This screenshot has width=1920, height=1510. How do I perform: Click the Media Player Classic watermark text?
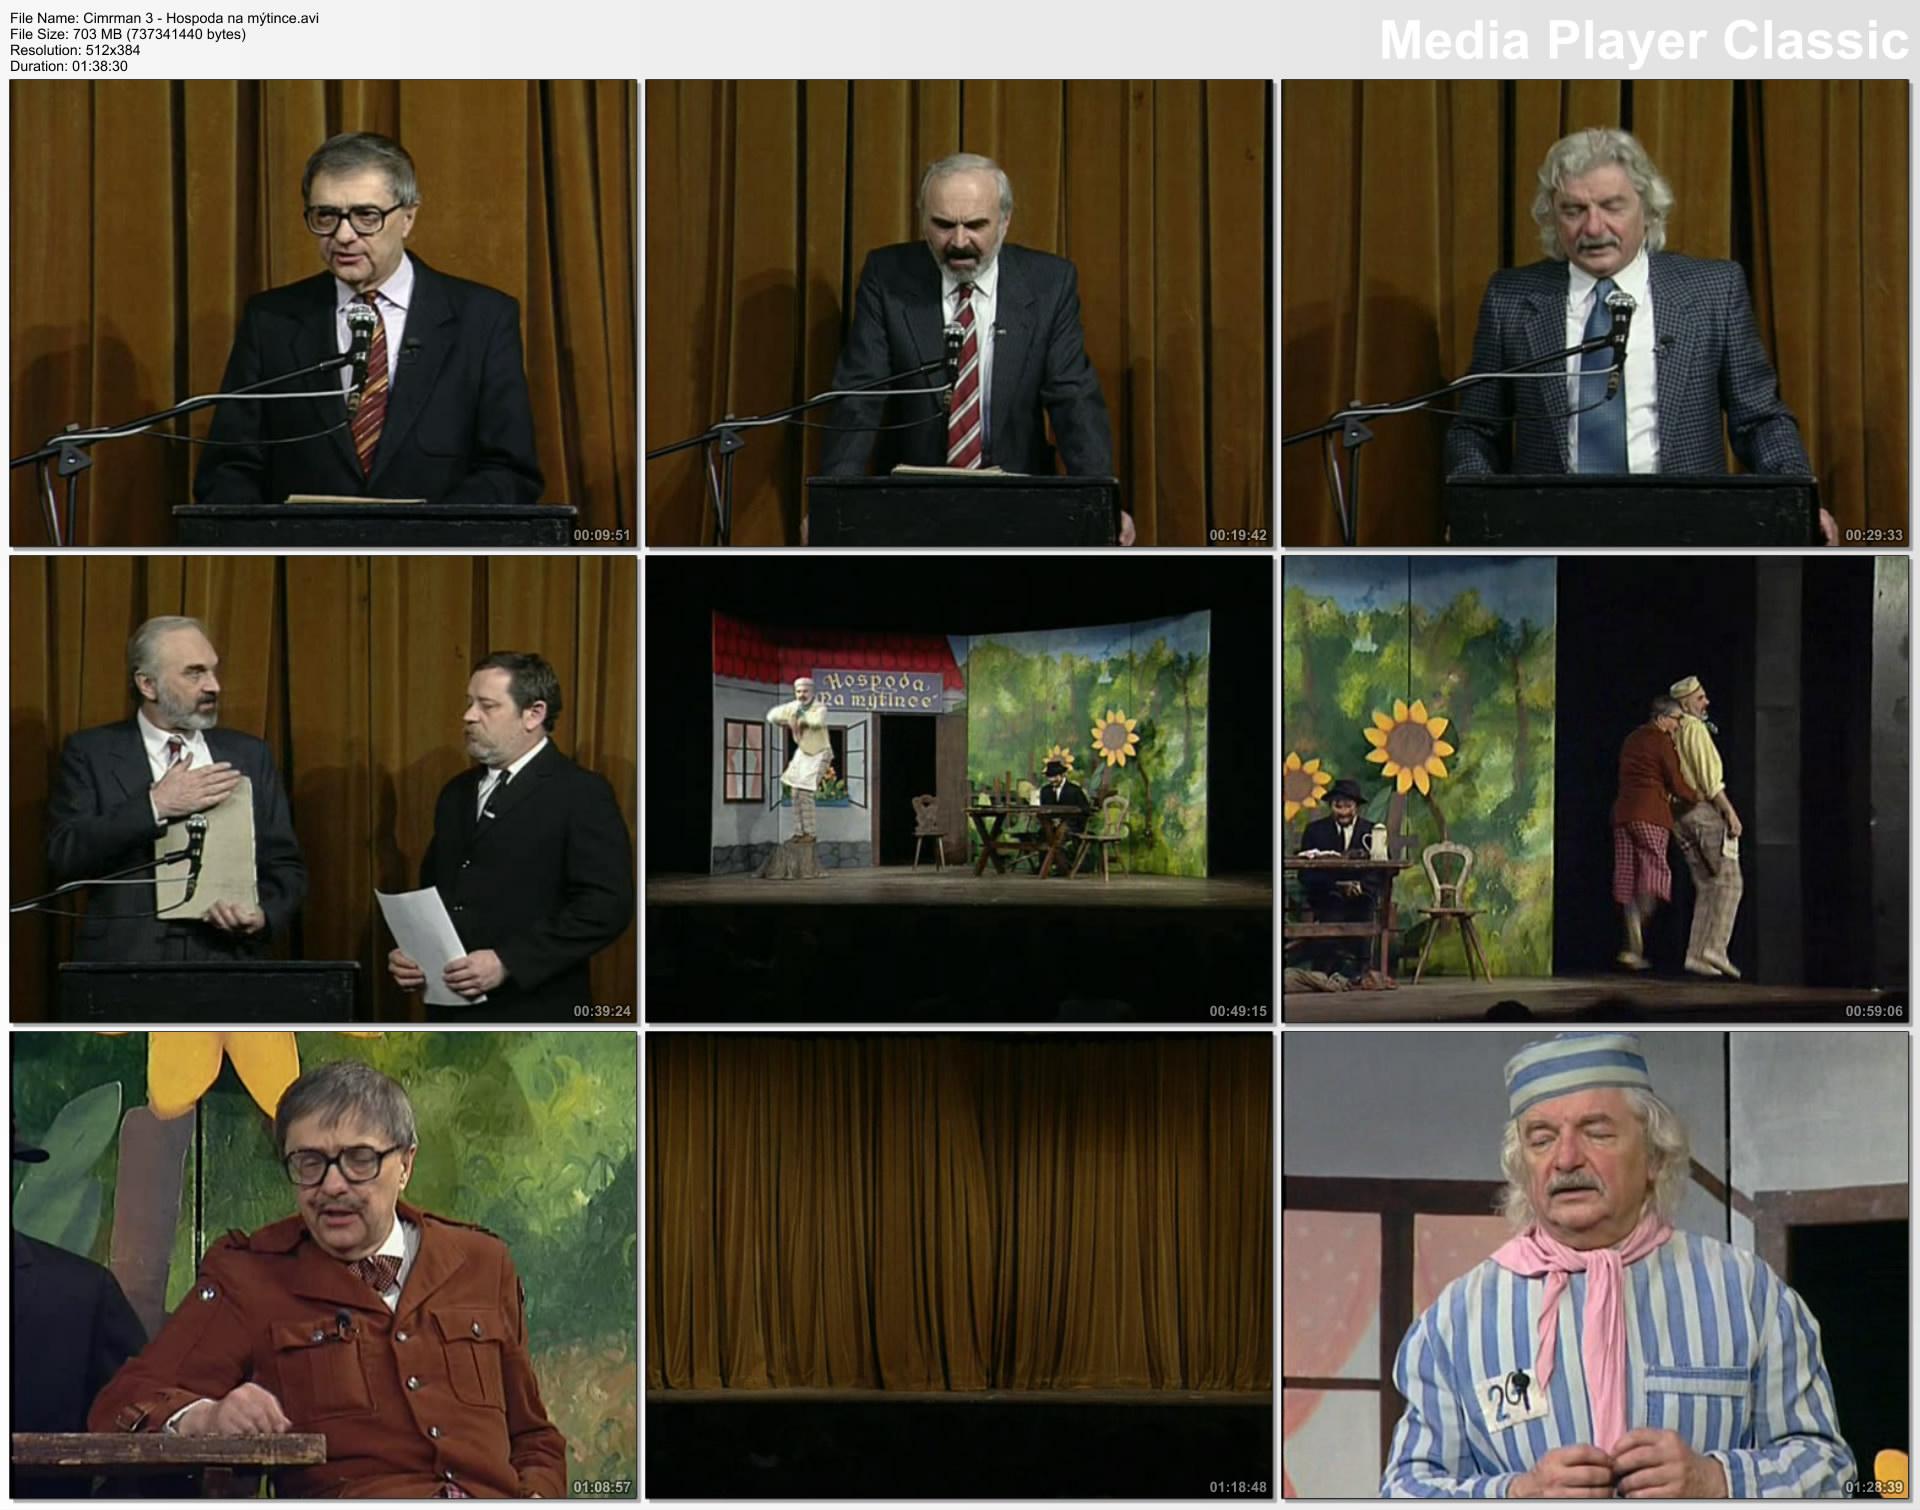coord(1643,41)
